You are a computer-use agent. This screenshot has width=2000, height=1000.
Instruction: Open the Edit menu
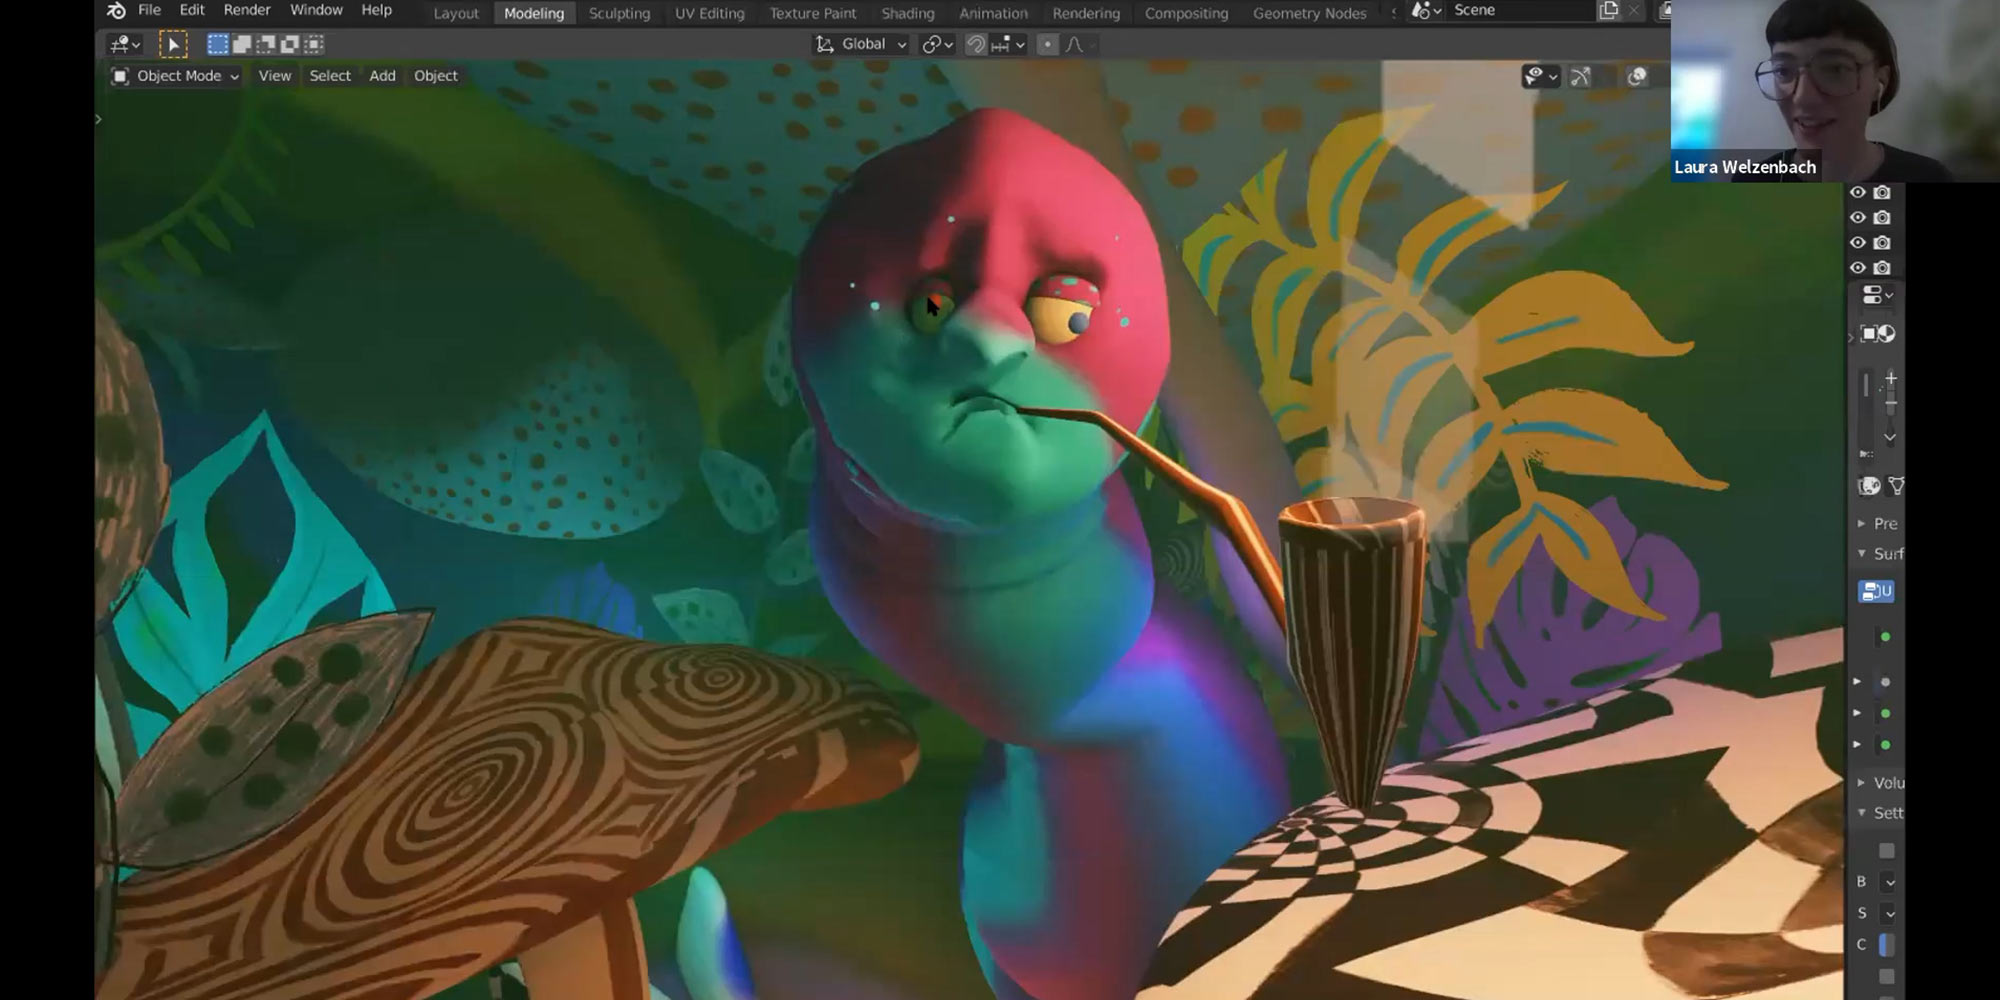192,10
